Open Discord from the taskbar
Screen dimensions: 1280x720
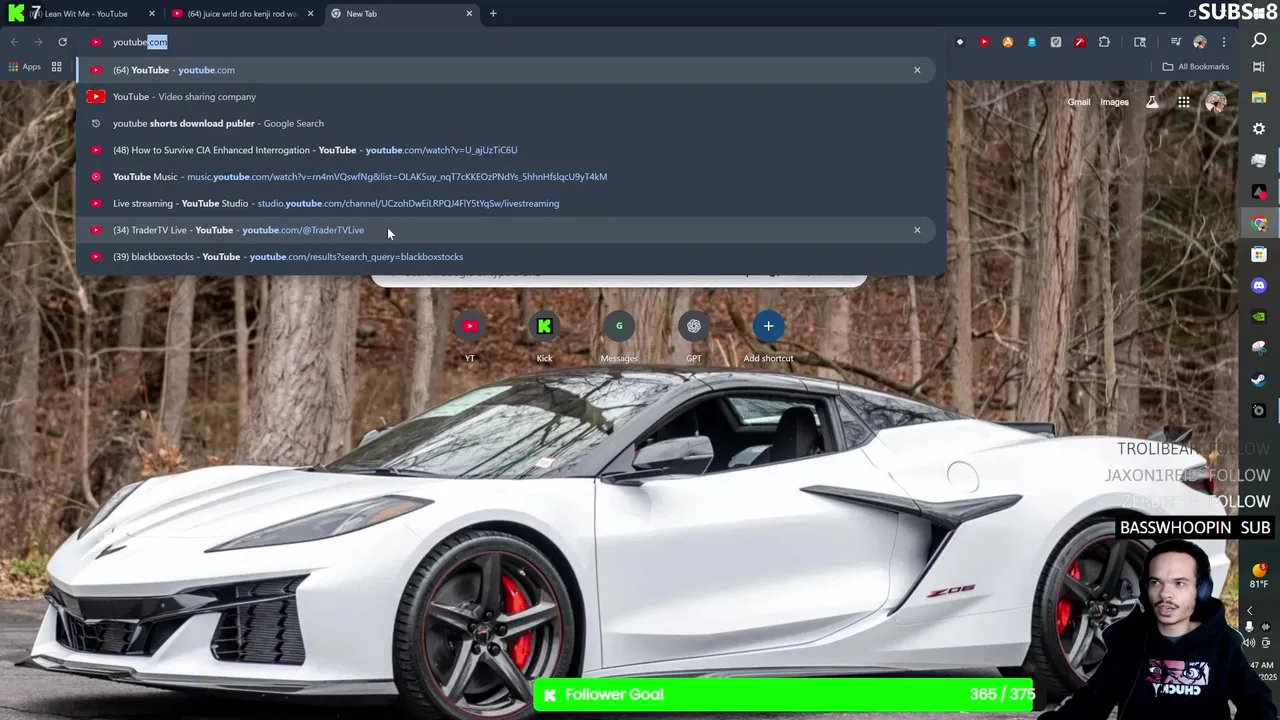coord(1259,285)
